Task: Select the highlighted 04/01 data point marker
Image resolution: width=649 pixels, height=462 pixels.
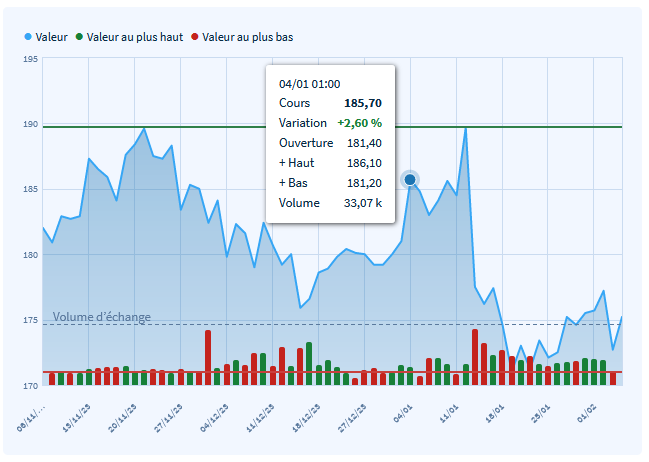Action: 410,180
